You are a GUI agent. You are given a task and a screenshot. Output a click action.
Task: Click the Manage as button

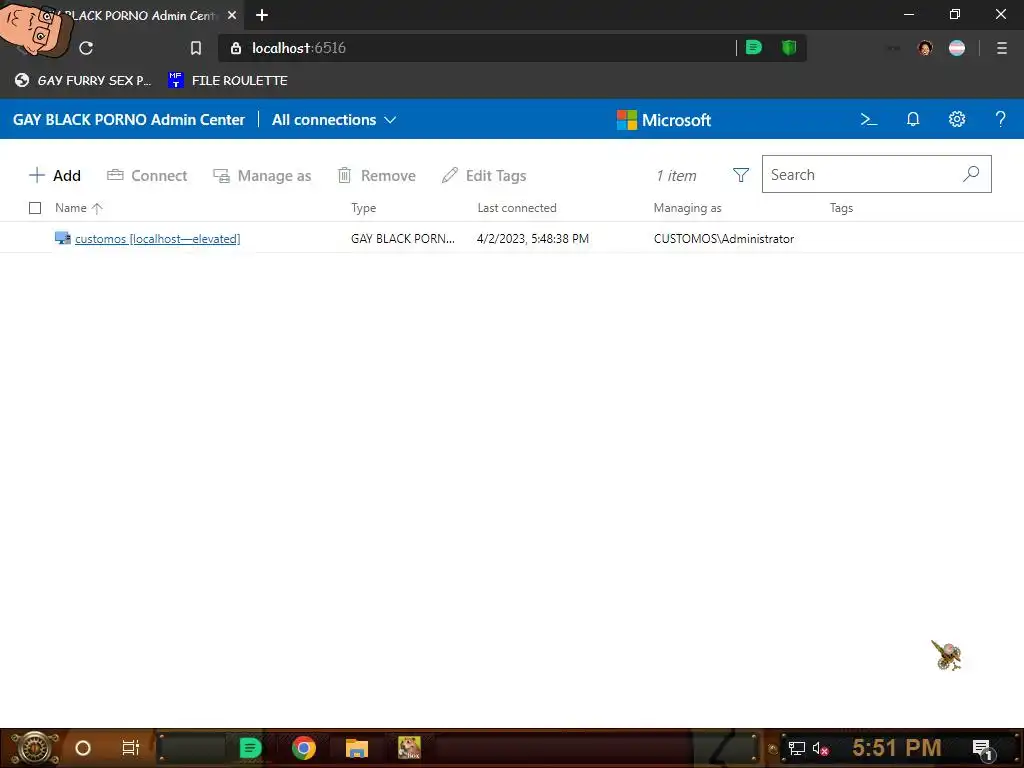262,175
